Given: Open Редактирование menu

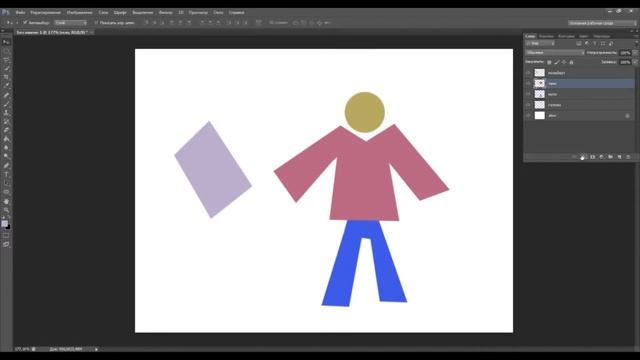Looking at the screenshot, I should click(x=45, y=13).
